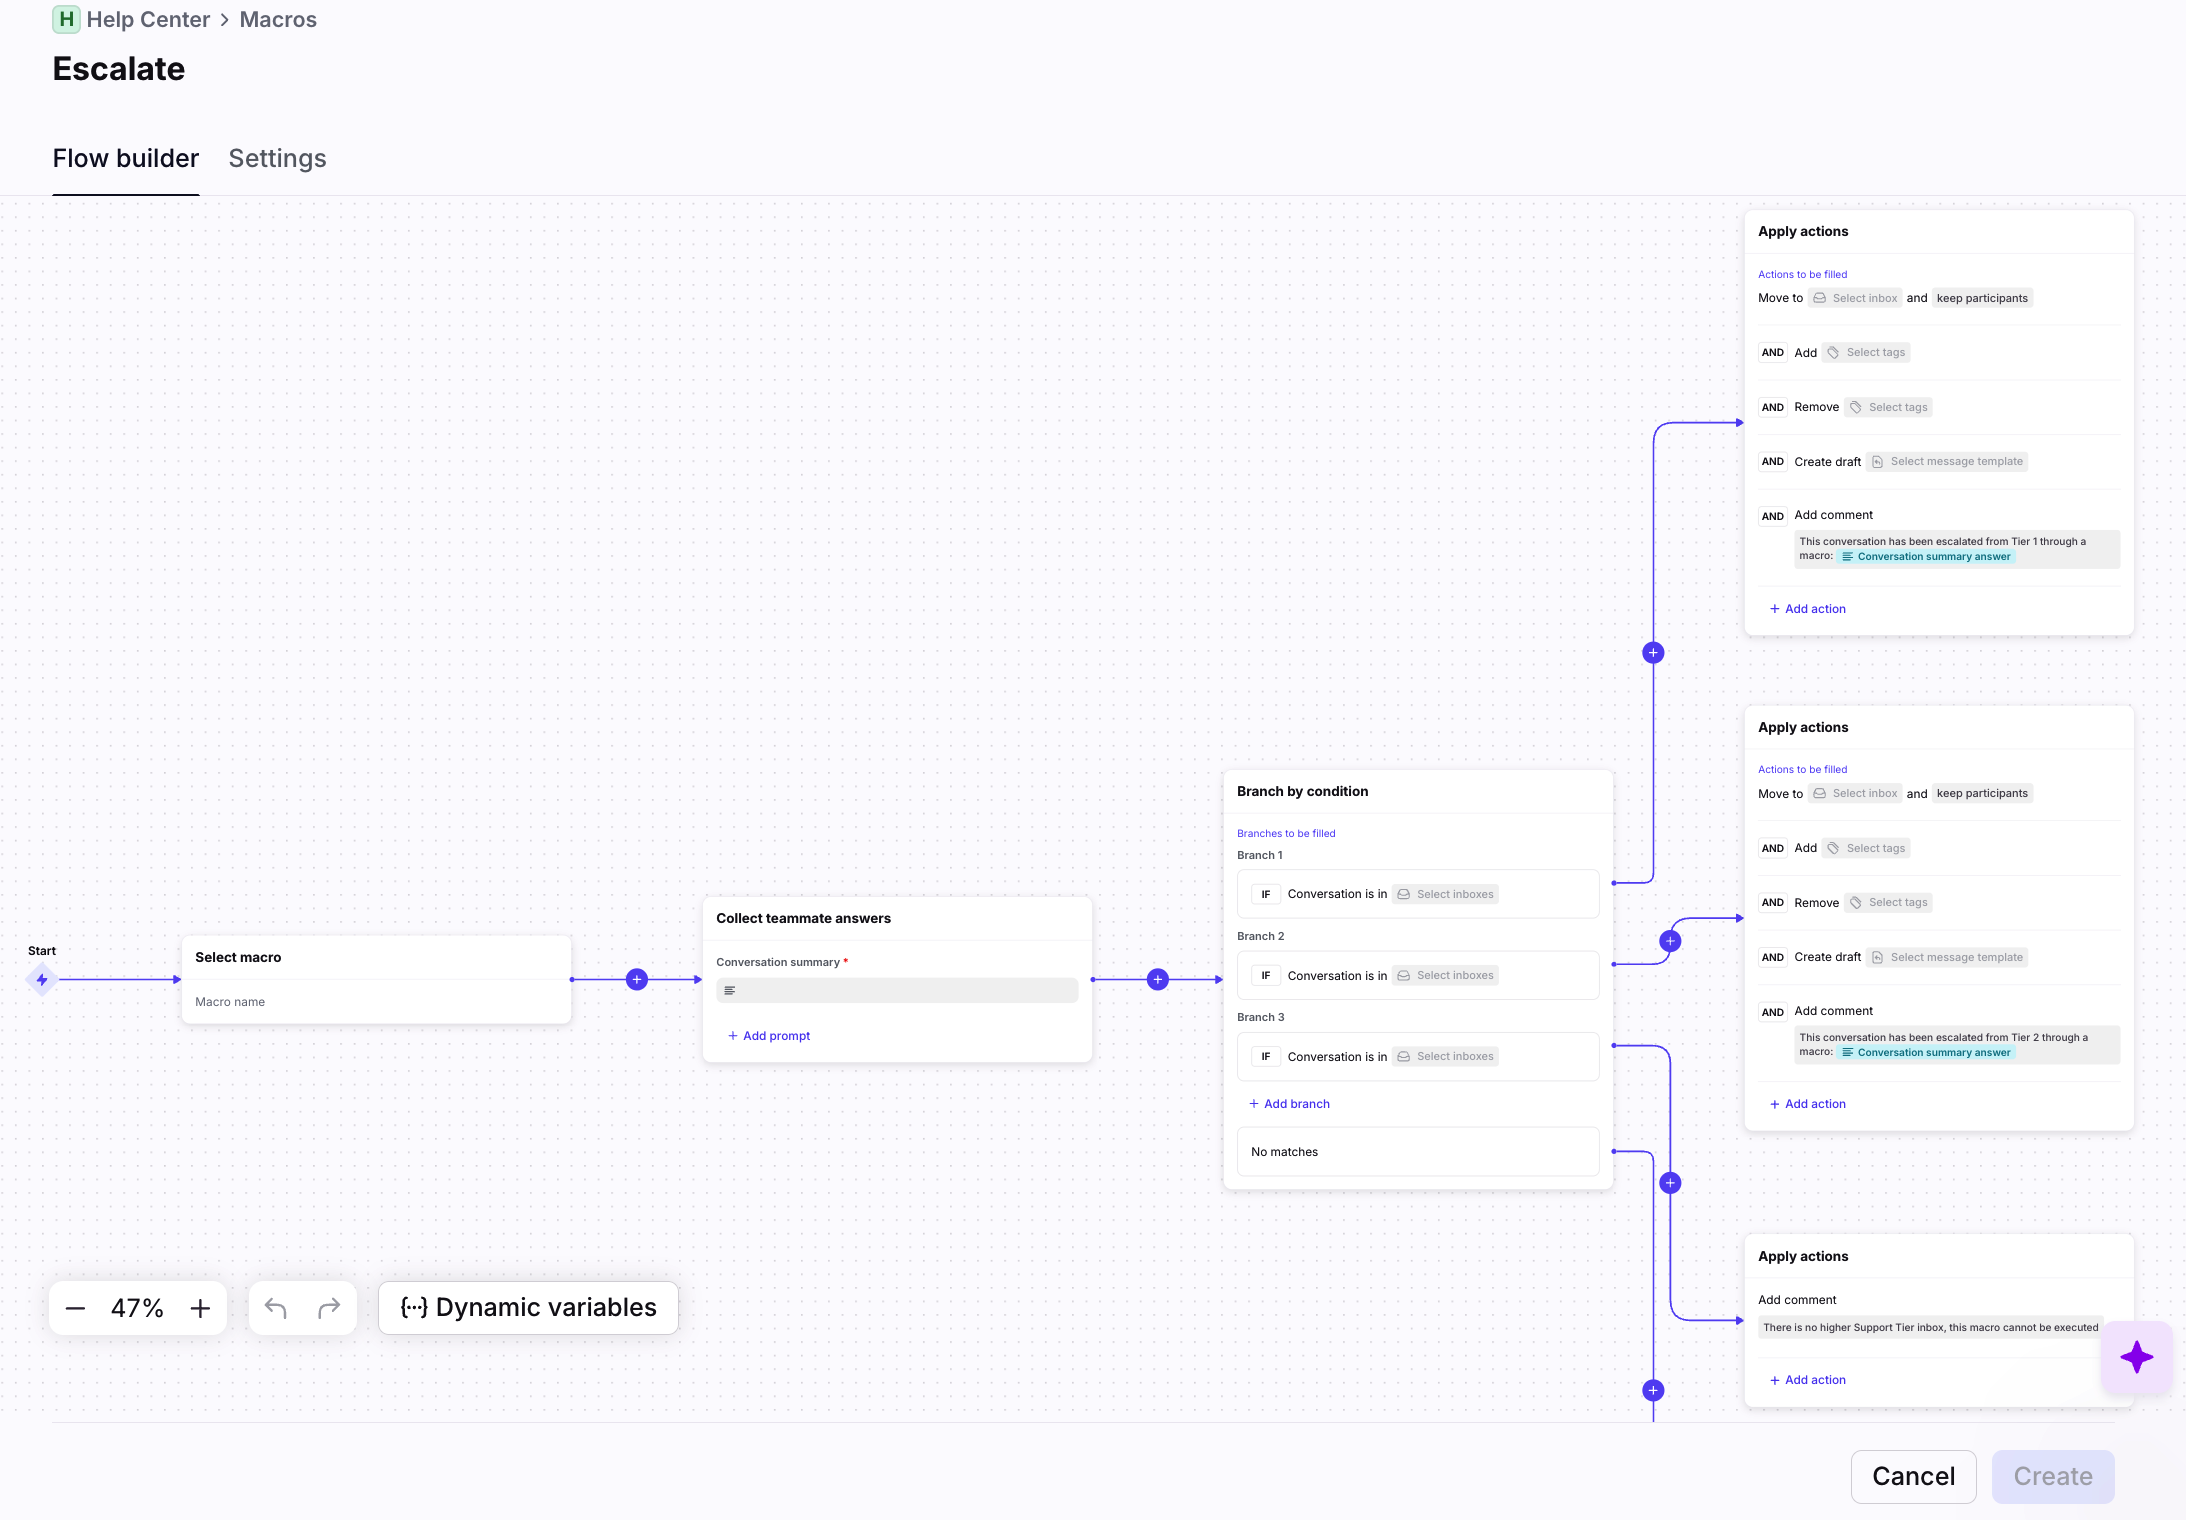Screen dimensions: 2186x1520
Task: Click the zoom out minus icon
Action: tap(75, 1308)
